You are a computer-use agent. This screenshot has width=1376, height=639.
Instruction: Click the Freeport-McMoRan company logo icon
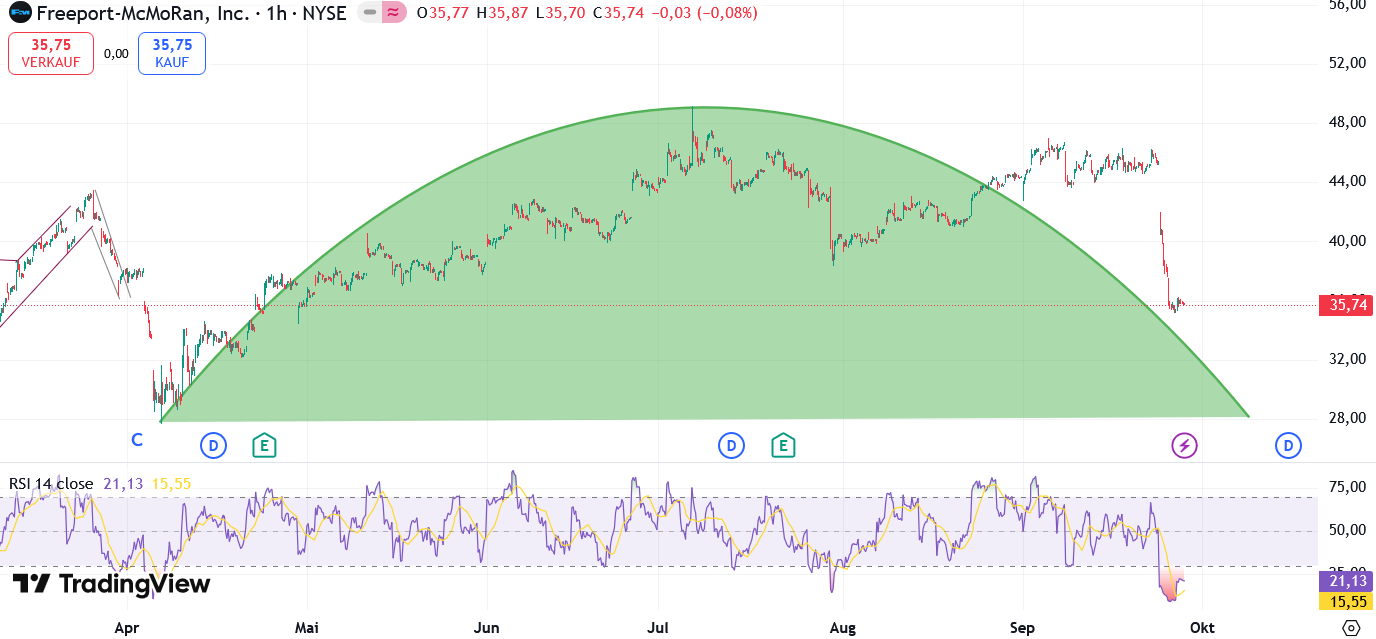pyautogui.click(x=19, y=13)
